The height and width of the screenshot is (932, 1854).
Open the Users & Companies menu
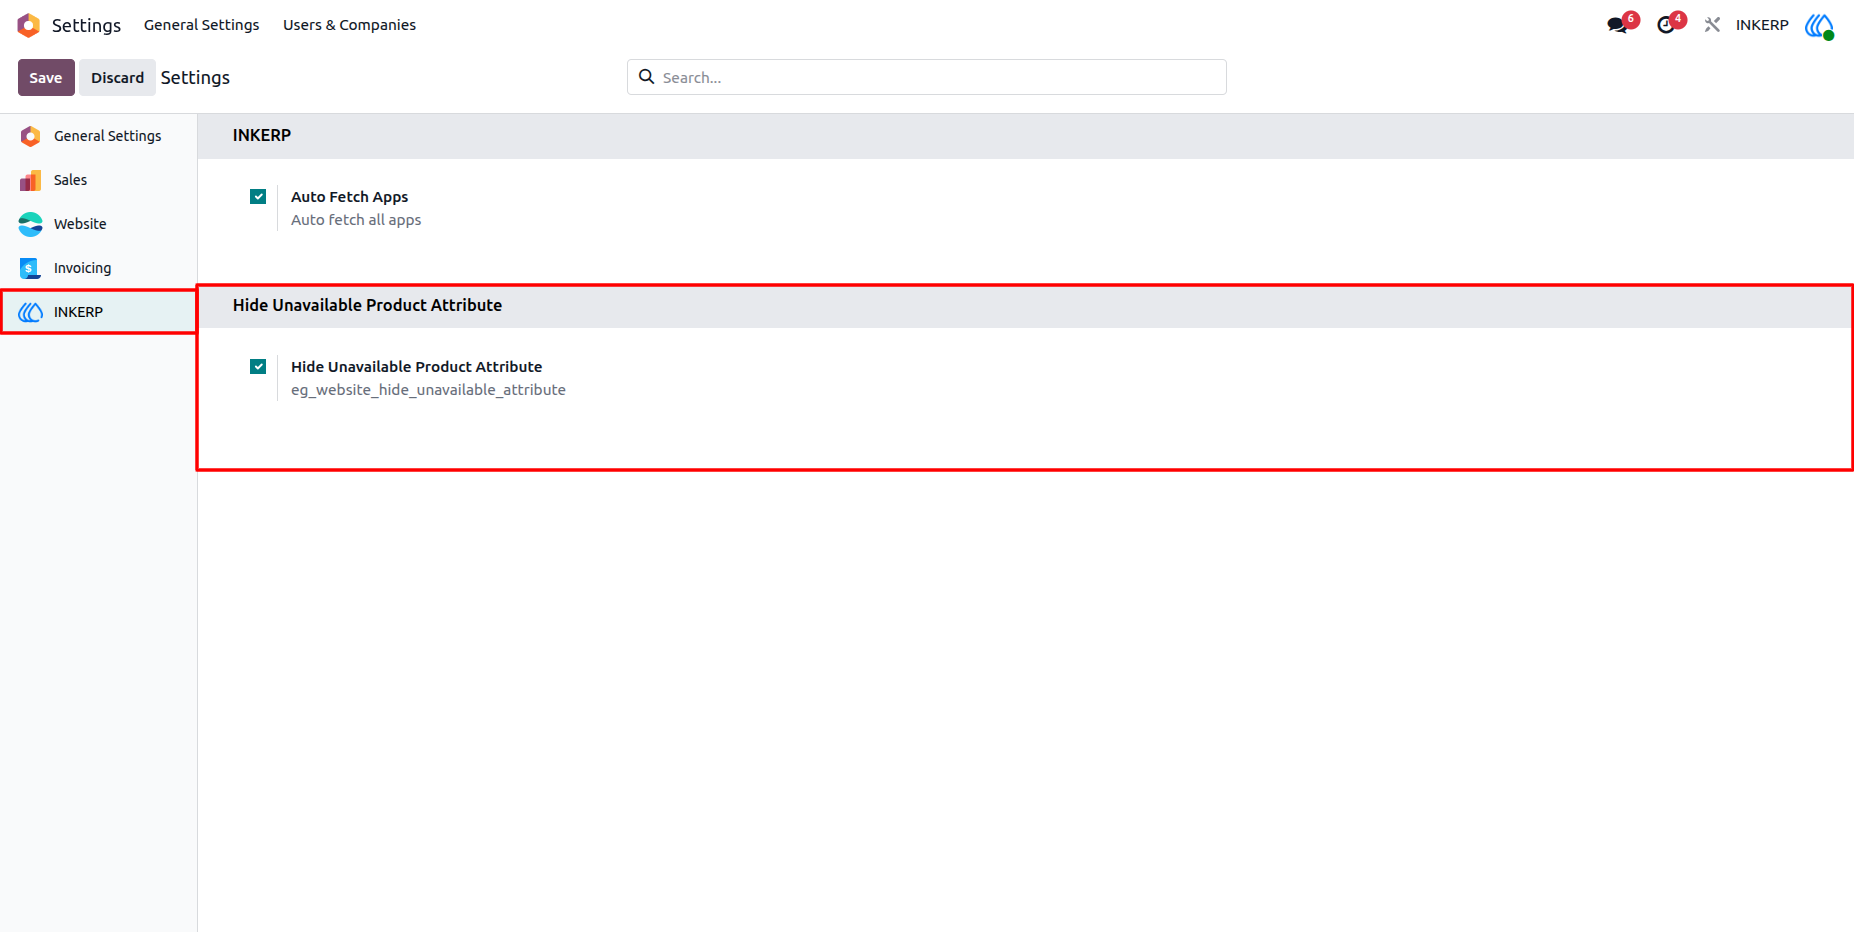point(349,25)
